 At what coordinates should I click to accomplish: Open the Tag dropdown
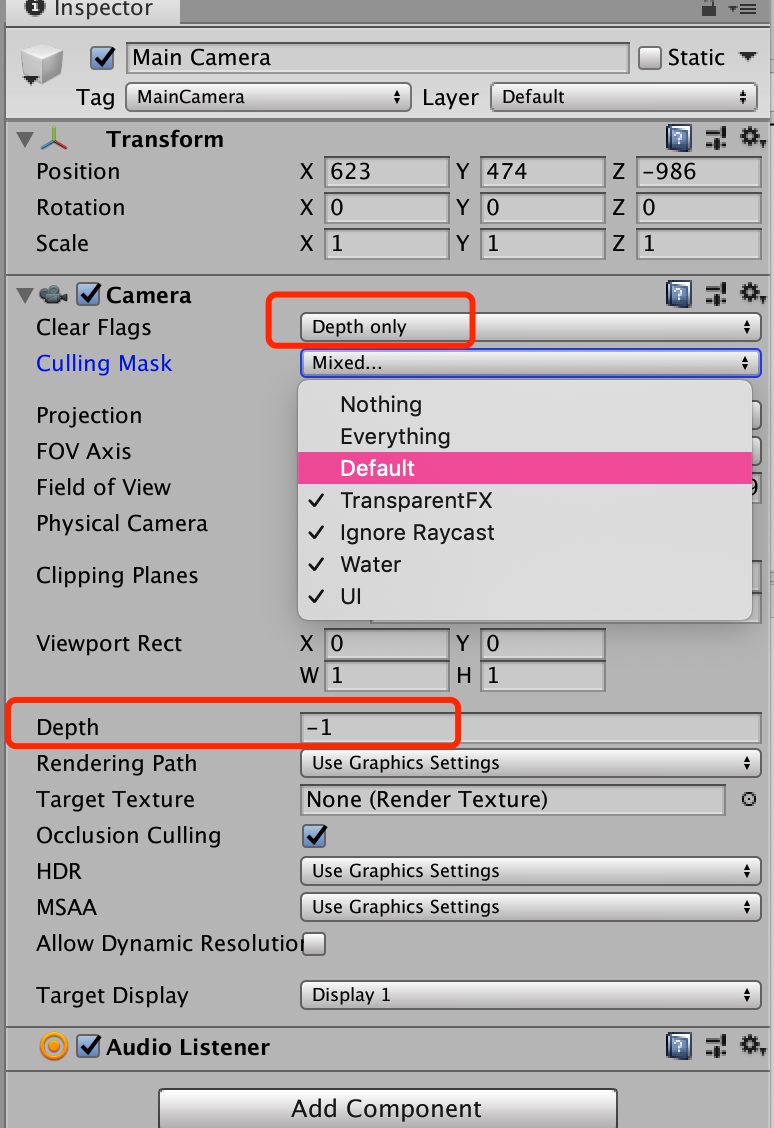pyautogui.click(x=268, y=98)
